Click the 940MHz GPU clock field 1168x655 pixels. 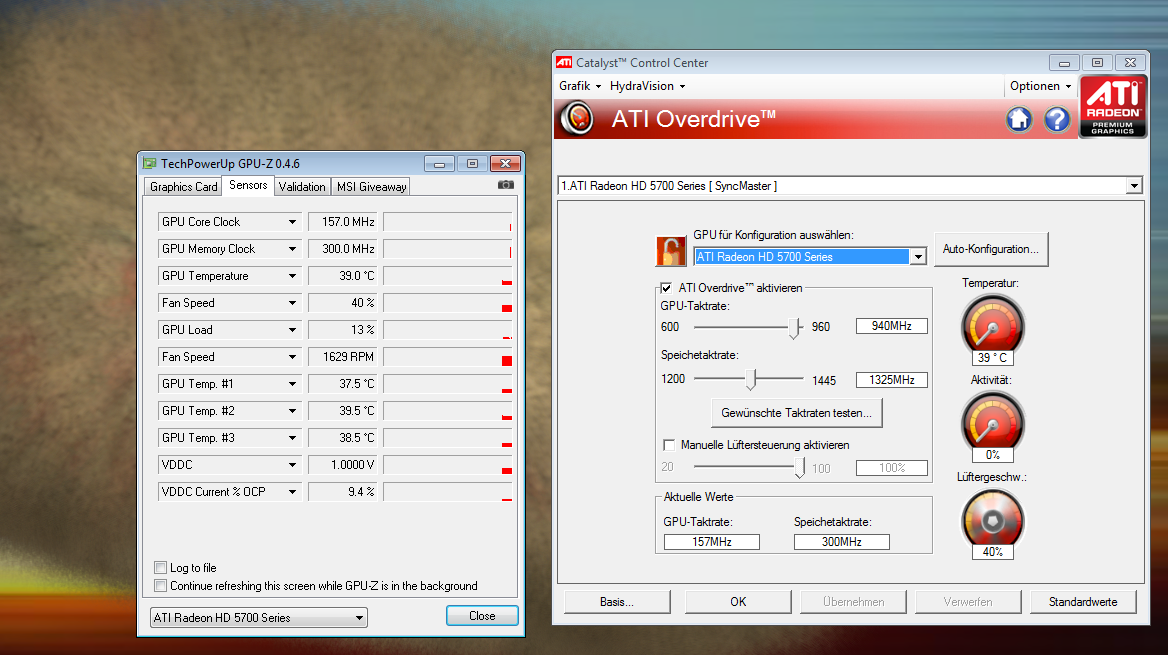(892, 326)
